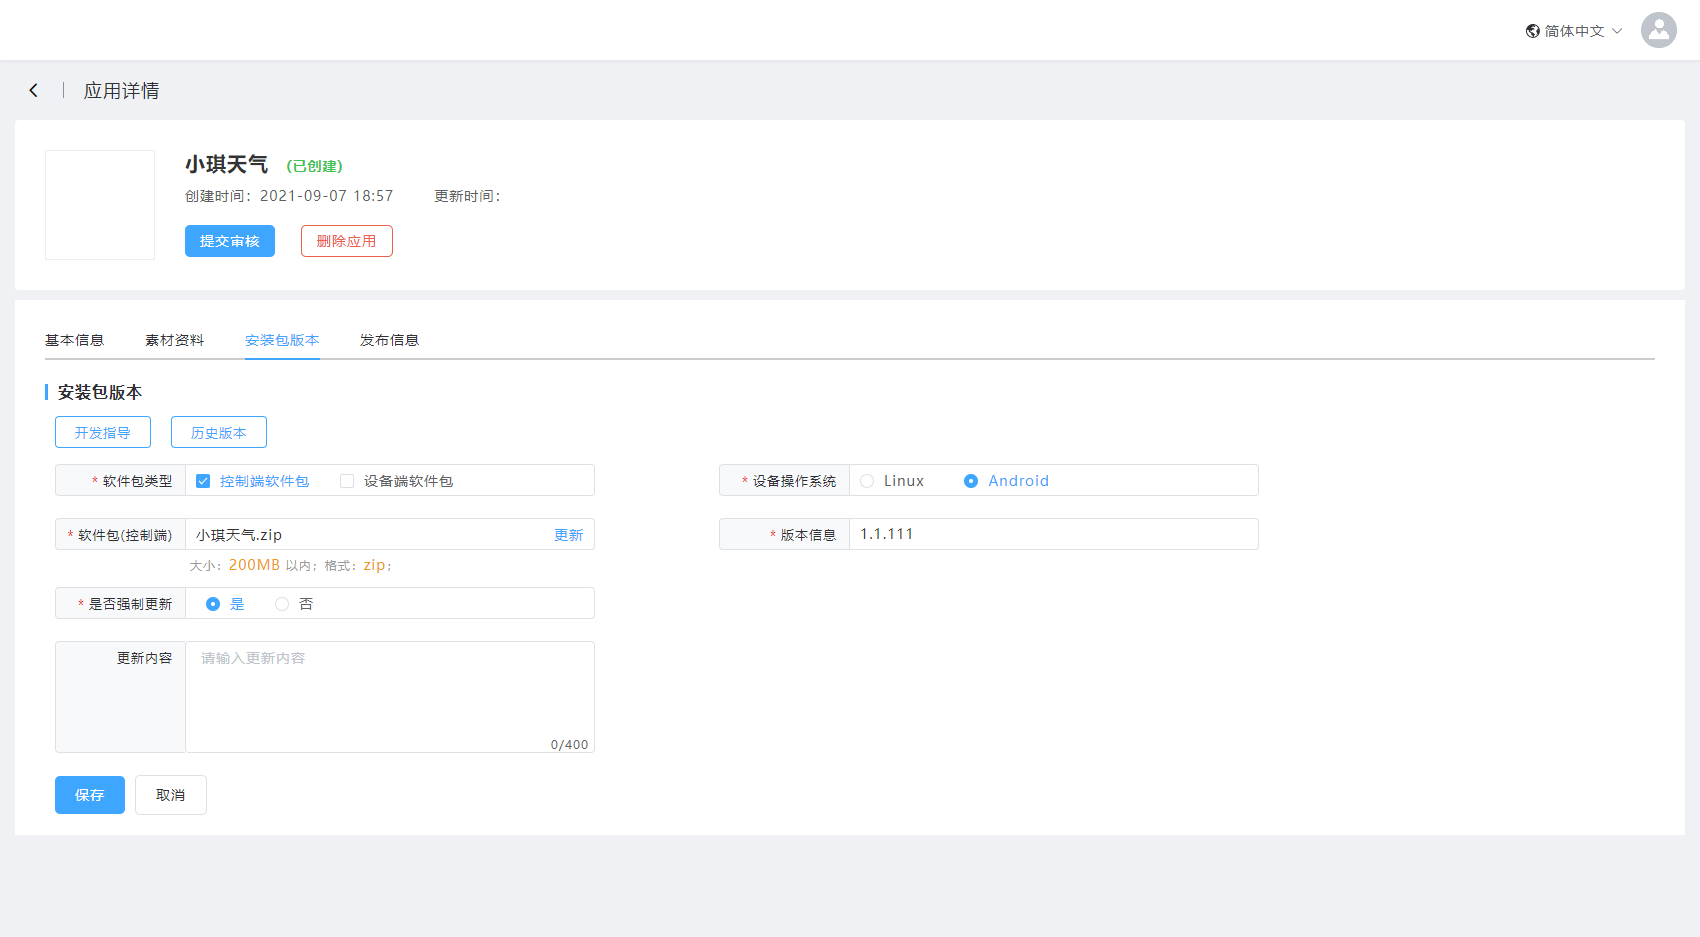Click the 删除应用 button

(x=347, y=241)
